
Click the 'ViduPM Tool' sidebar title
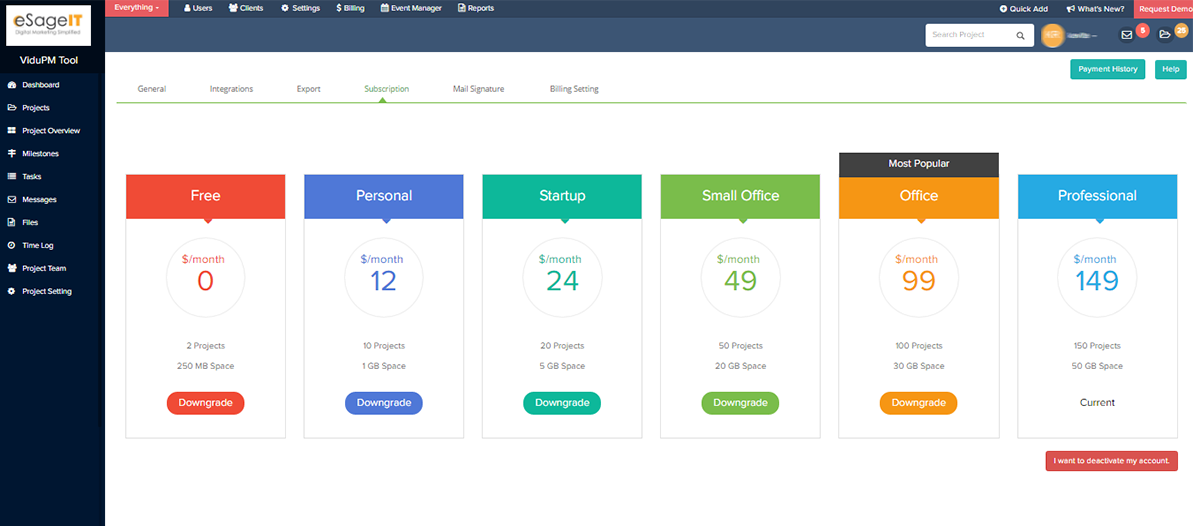coord(49,61)
